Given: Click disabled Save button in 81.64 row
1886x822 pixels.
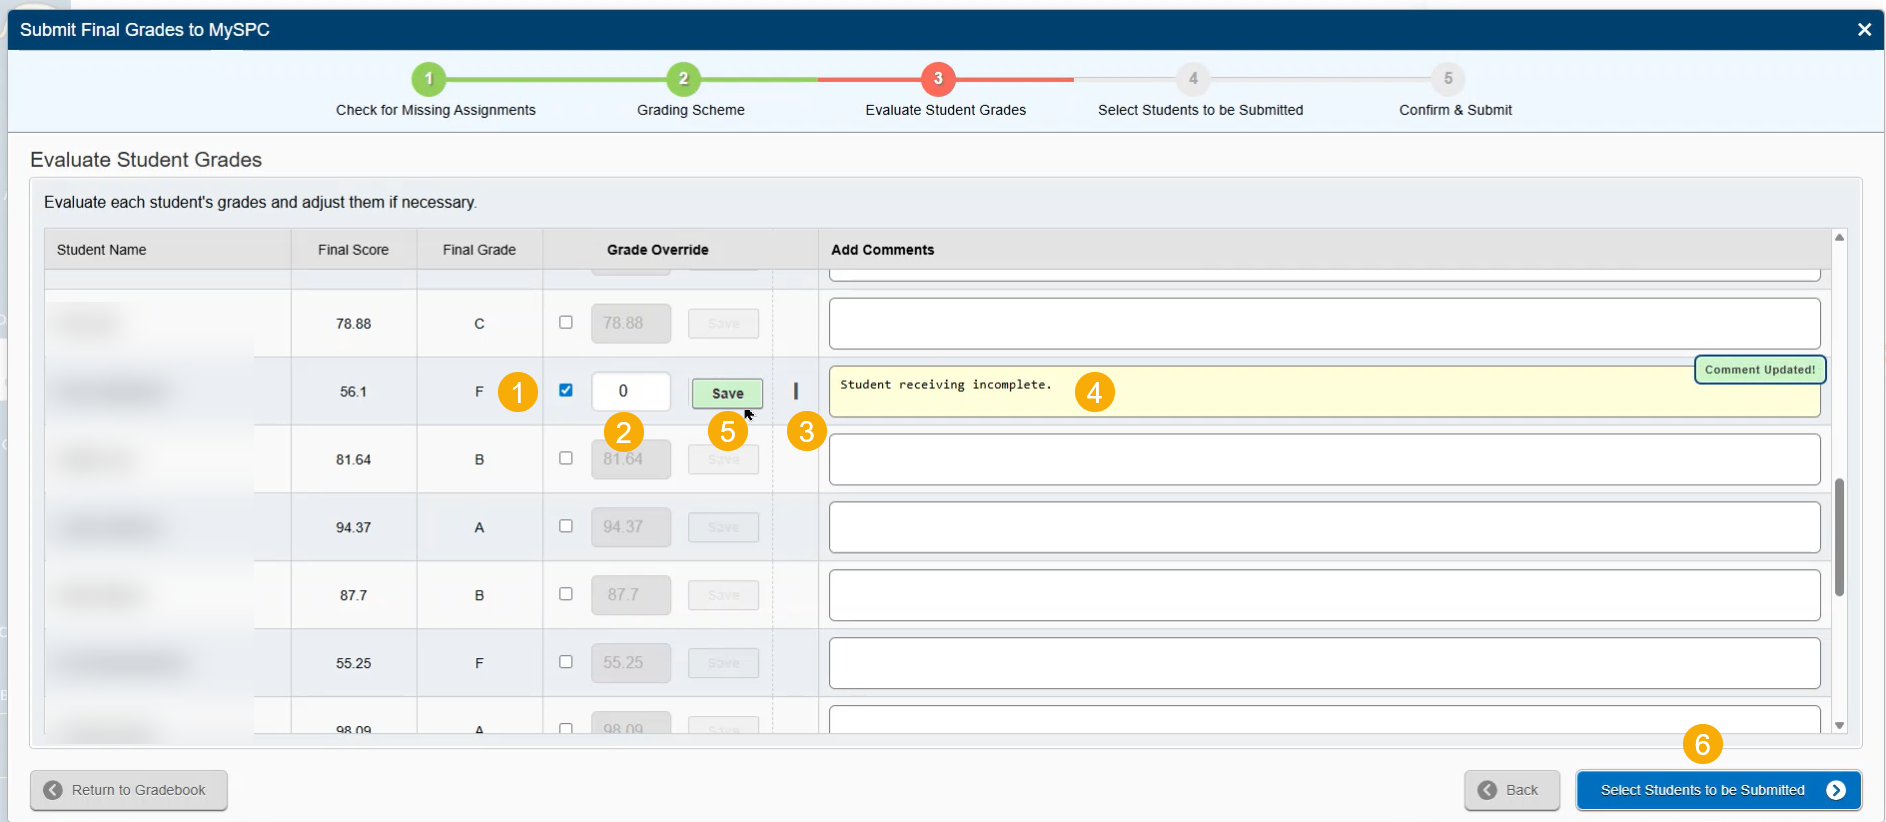Looking at the screenshot, I should pos(724,460).
